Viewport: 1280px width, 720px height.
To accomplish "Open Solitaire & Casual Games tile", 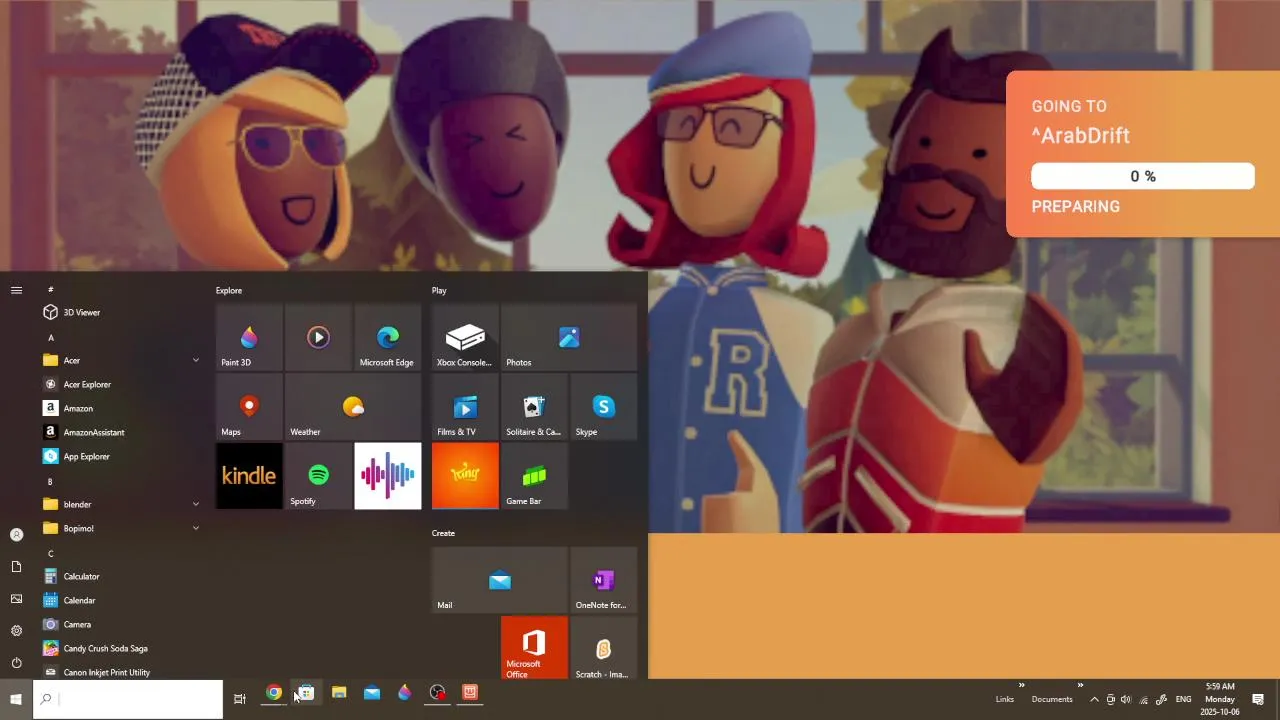I will pos(534,407).
